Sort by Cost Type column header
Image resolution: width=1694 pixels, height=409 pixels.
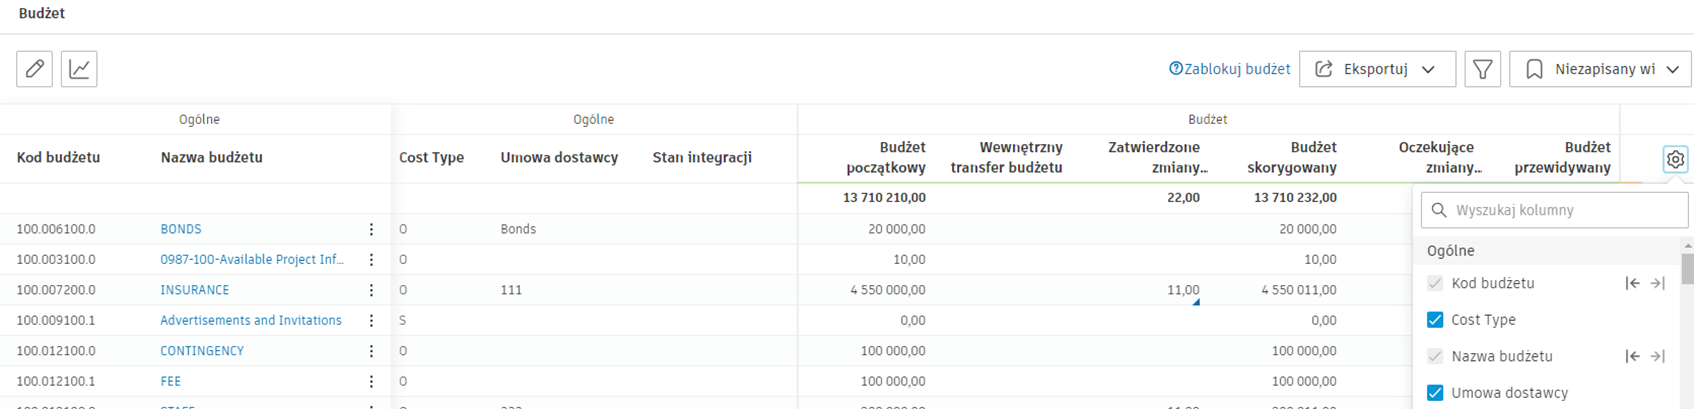click(x=431, y=158)
